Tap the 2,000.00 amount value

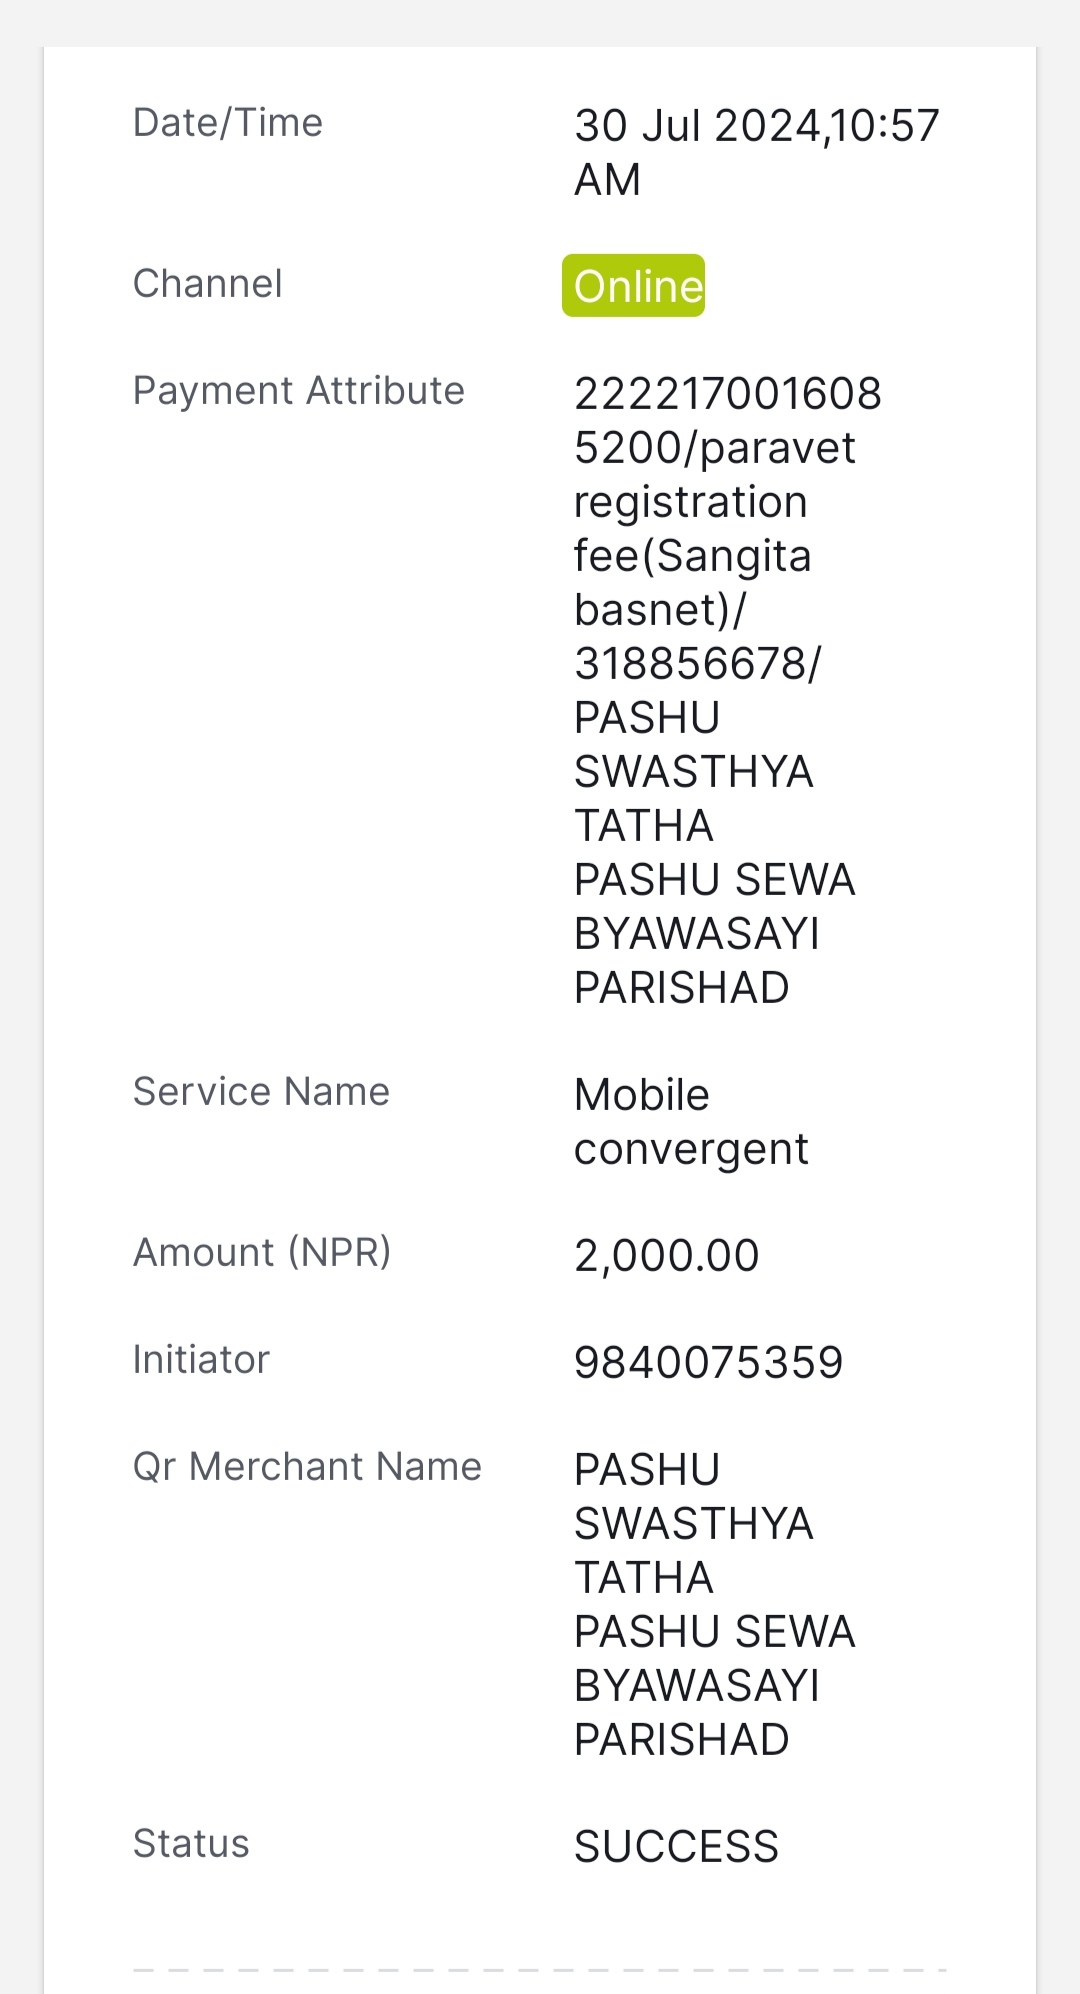(x=667, y=1256)
